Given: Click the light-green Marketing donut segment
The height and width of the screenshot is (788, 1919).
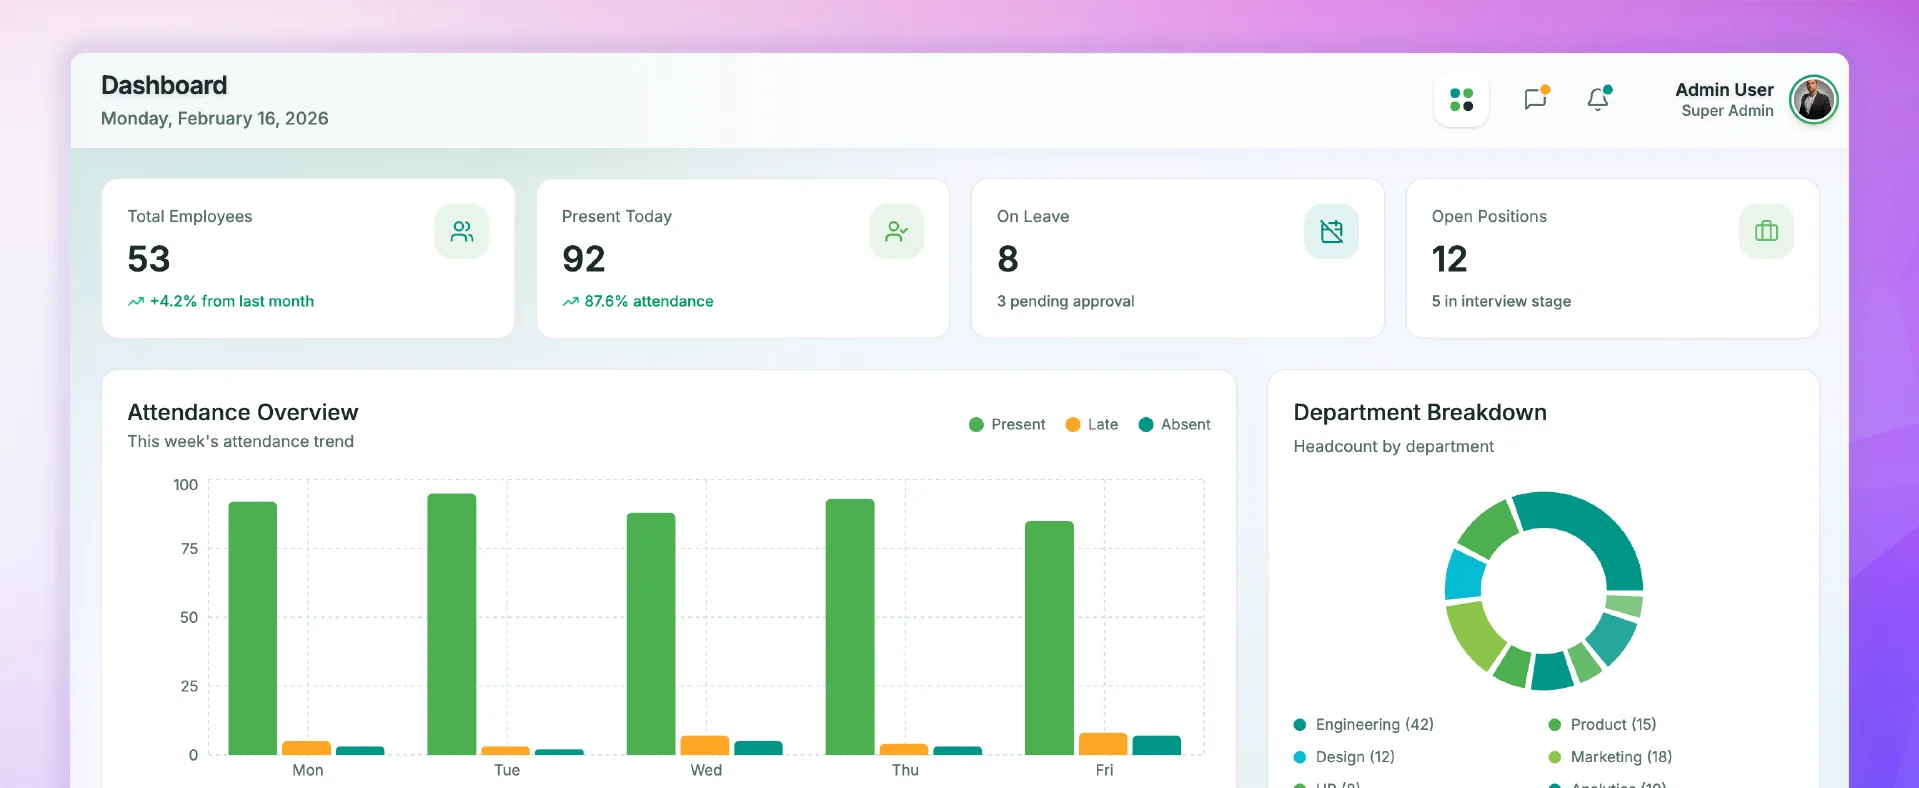Looking at the screenshot, I should click(1474, 634).
